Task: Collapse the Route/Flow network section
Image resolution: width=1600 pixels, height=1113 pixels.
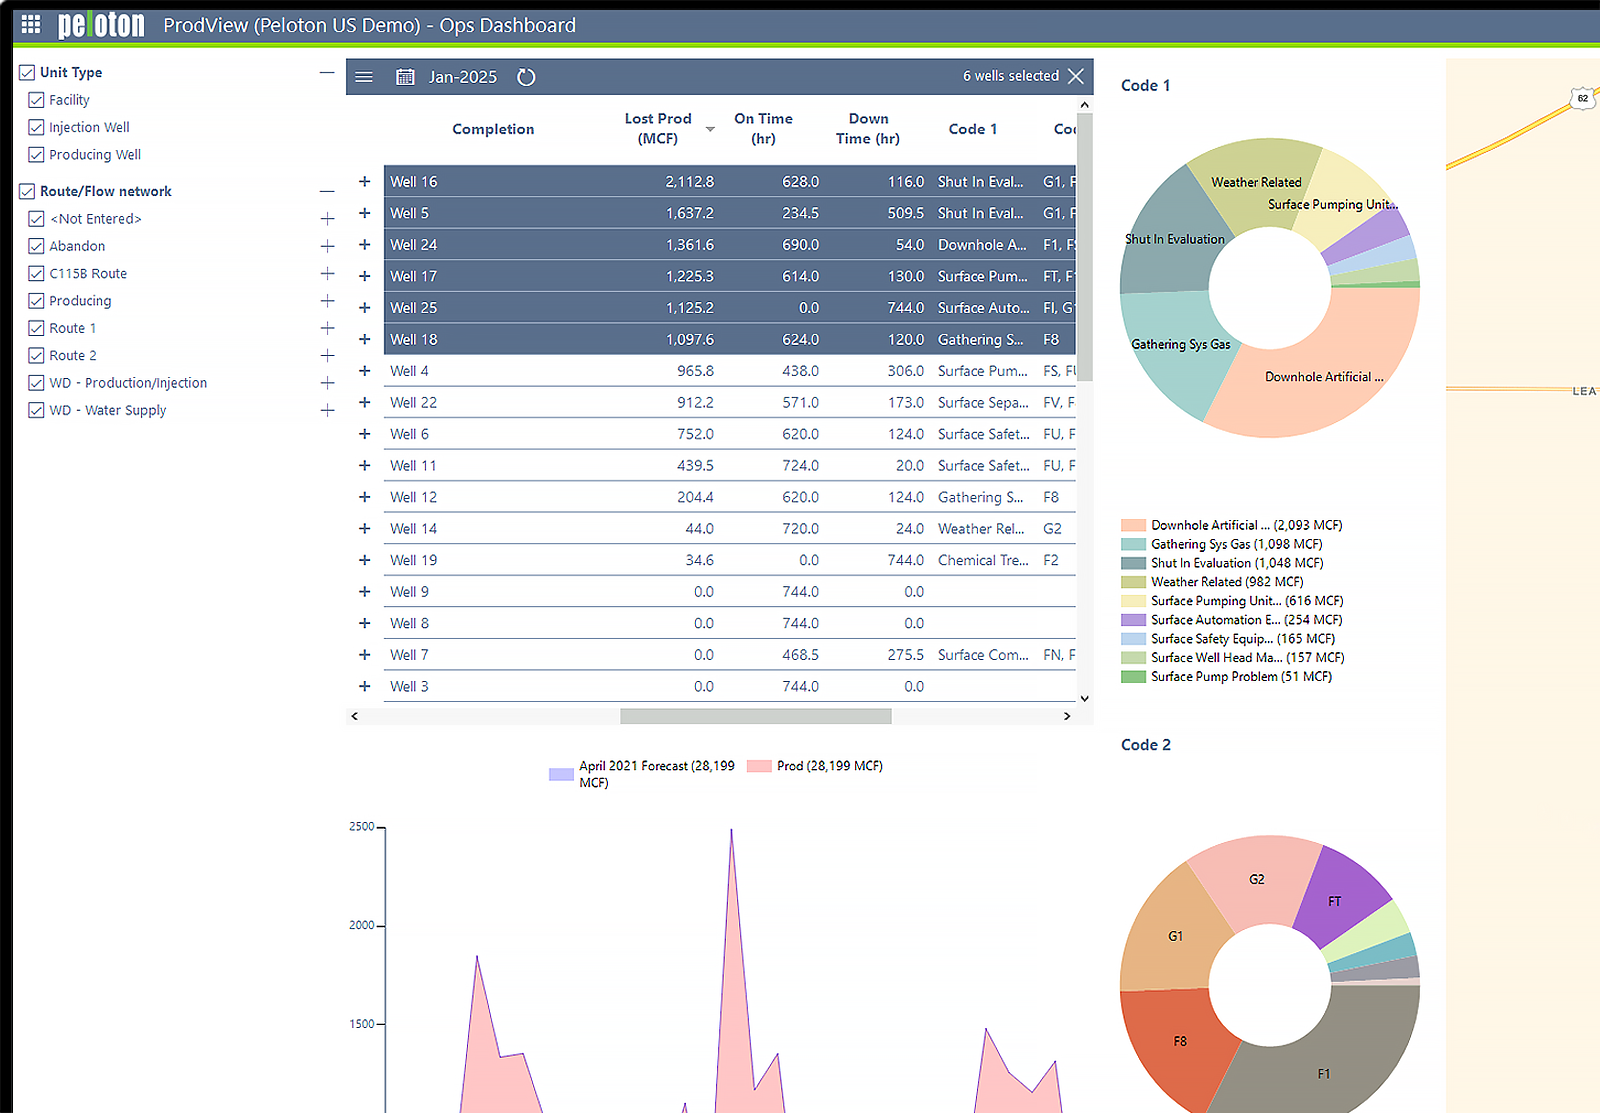Action: pyautogui.click(x=326, y=190)
